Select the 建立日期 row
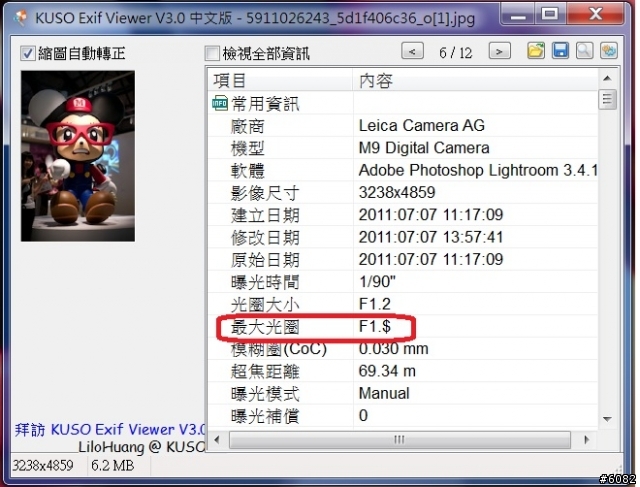Screen dimensions: 640x487 [x=403, y=215]
